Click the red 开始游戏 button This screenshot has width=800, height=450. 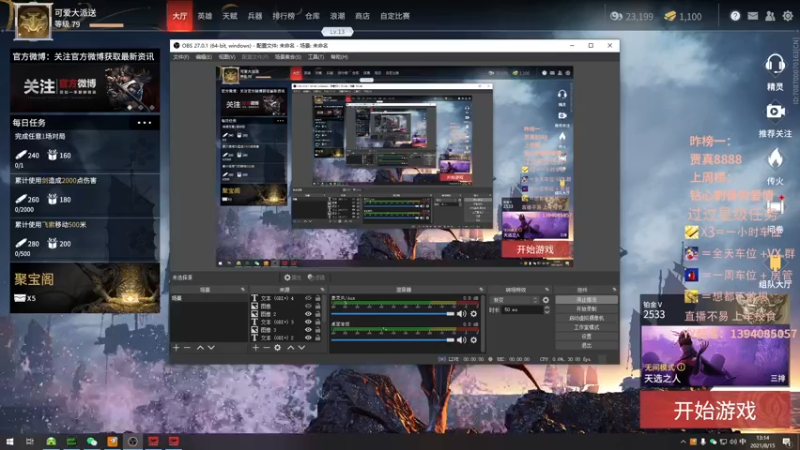pos(715,410)
